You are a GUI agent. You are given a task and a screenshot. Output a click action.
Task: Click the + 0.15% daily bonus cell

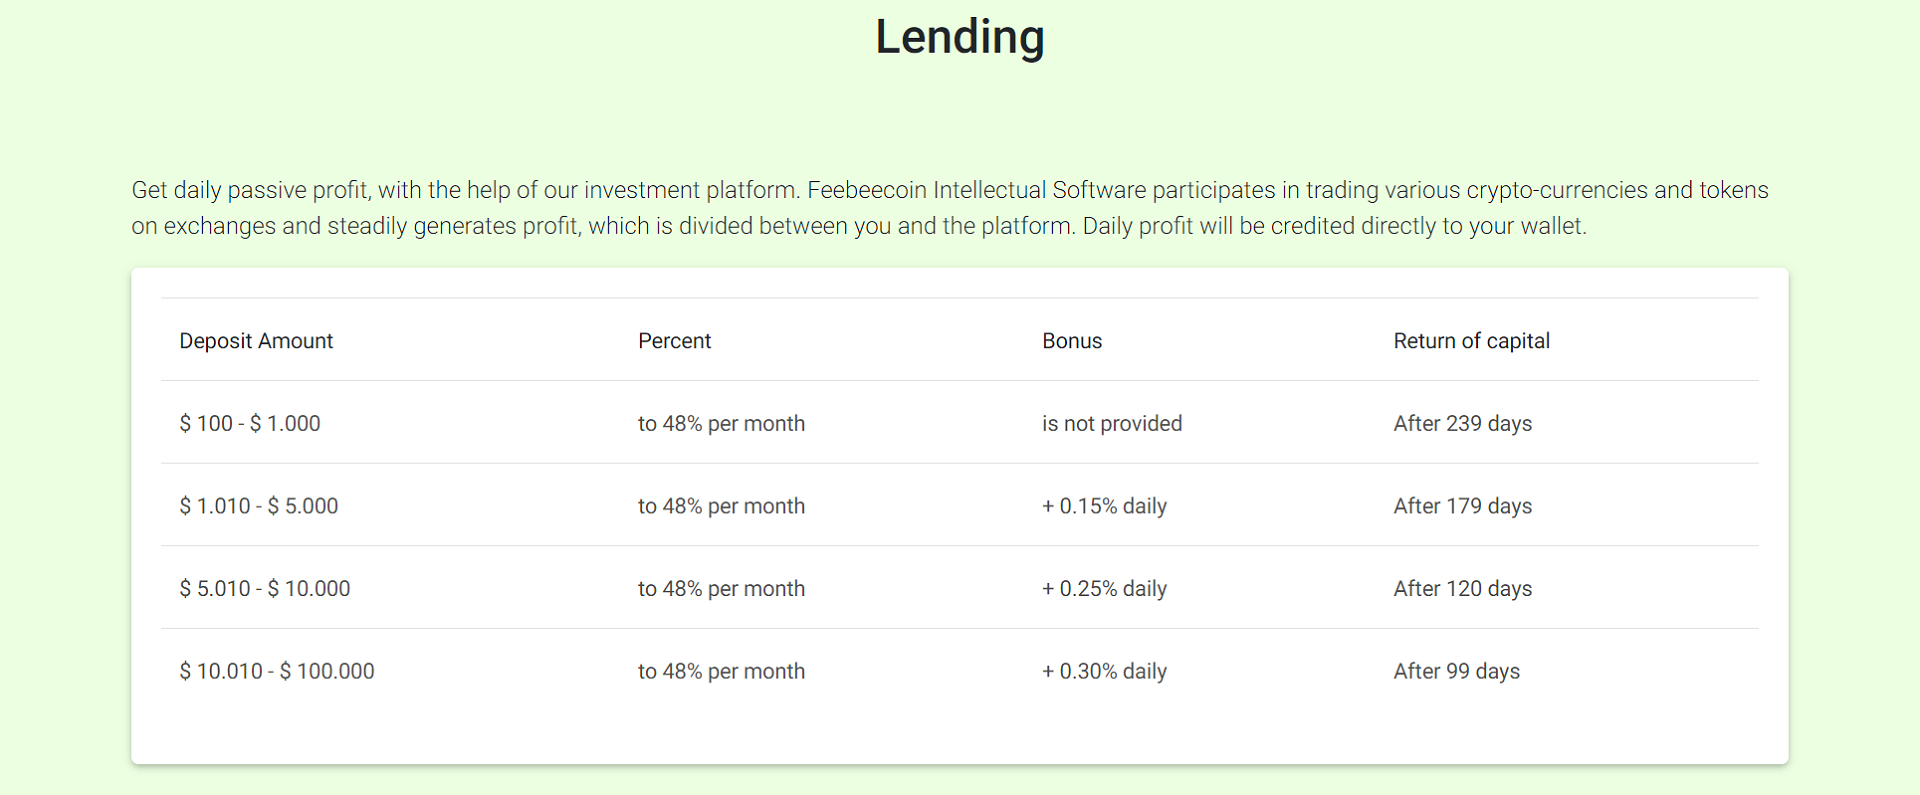pyautogui.click(x=1104, y=506)
